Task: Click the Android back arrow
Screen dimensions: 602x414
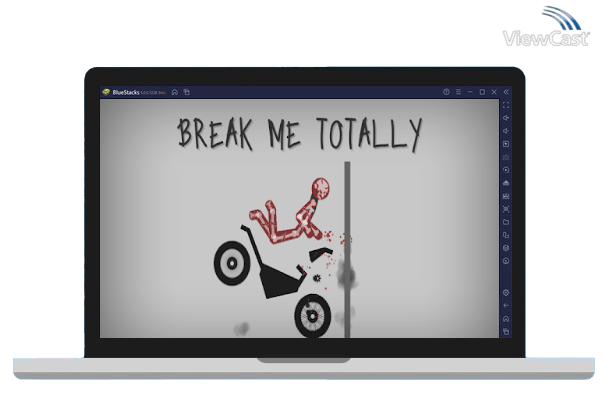Action: [x=506, y=306]
